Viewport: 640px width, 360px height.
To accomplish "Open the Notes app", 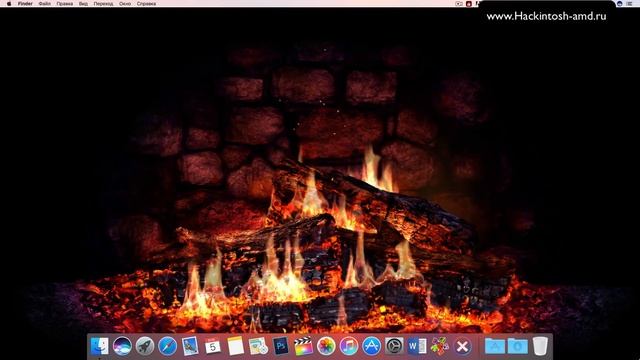I will pos(236,347).
